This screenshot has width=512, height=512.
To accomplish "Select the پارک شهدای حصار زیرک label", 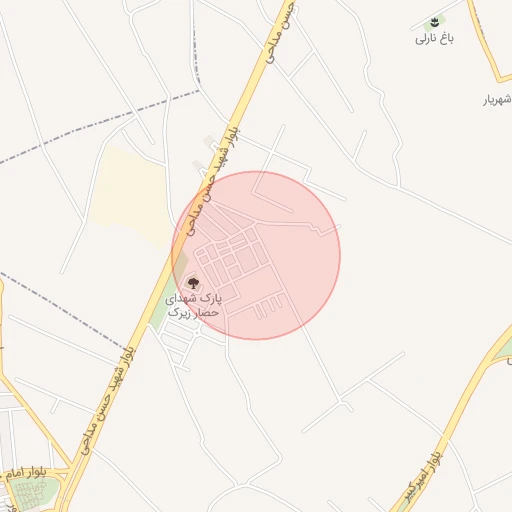I will pos(193,305).
